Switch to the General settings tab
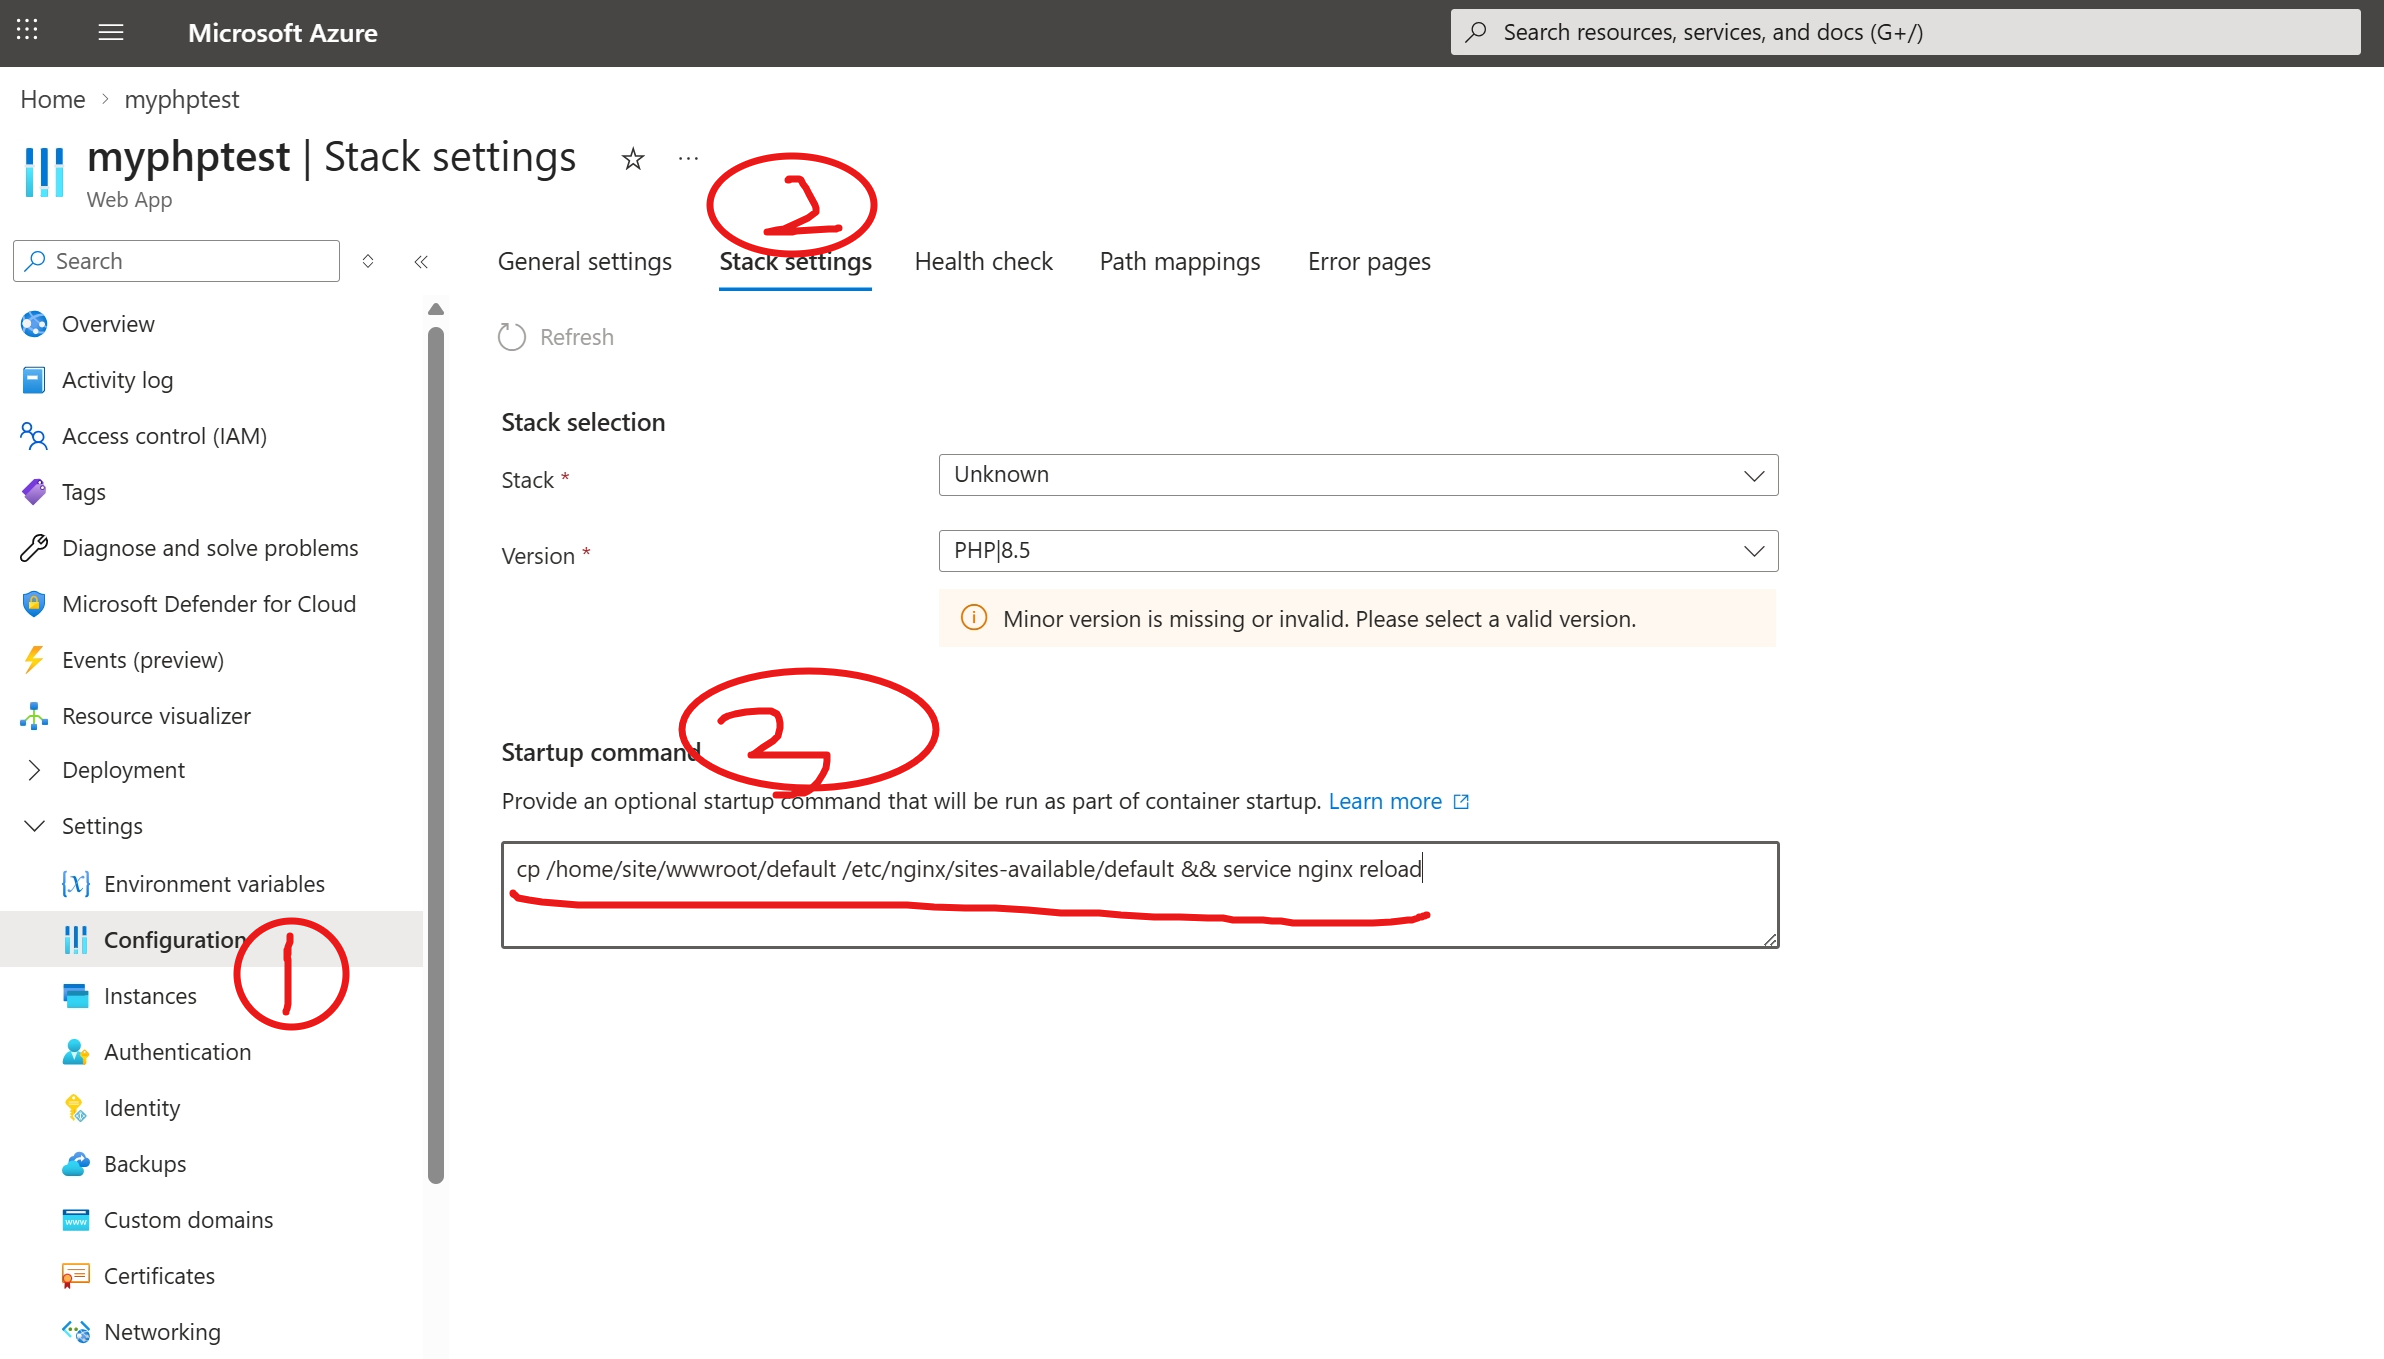Image resolution: width=2384 pixels, height=1359 pixels. pyautogui.click(x=584, y=262)
